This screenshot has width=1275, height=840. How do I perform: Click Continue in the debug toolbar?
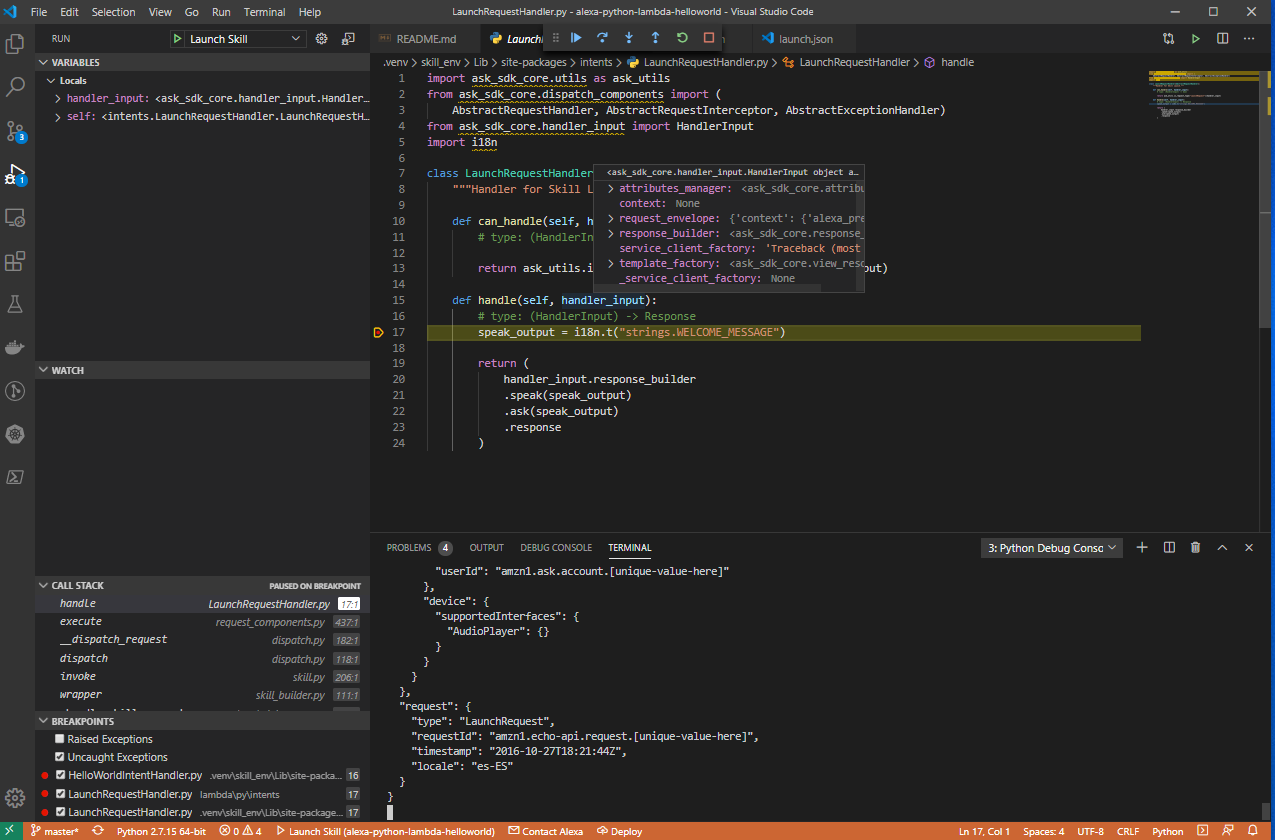tap(576, 38)
